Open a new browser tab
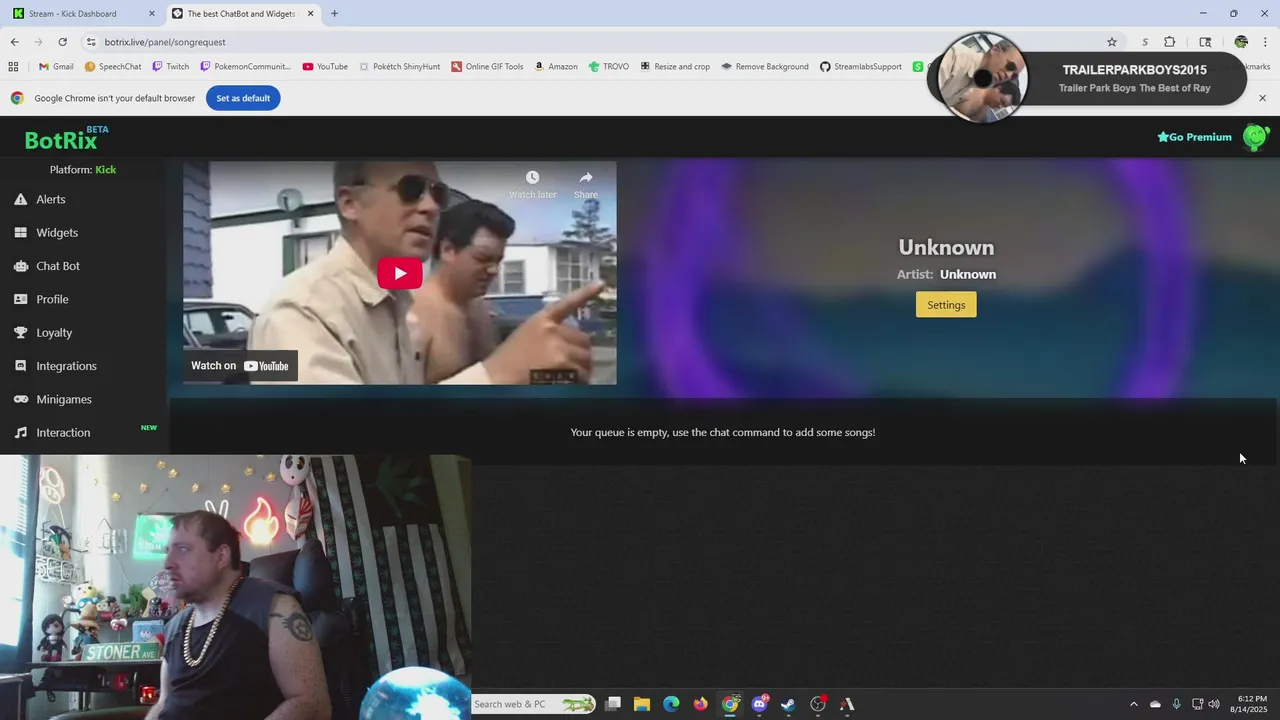This screenshot has width=1280, height=720. (x=334, y=14)
